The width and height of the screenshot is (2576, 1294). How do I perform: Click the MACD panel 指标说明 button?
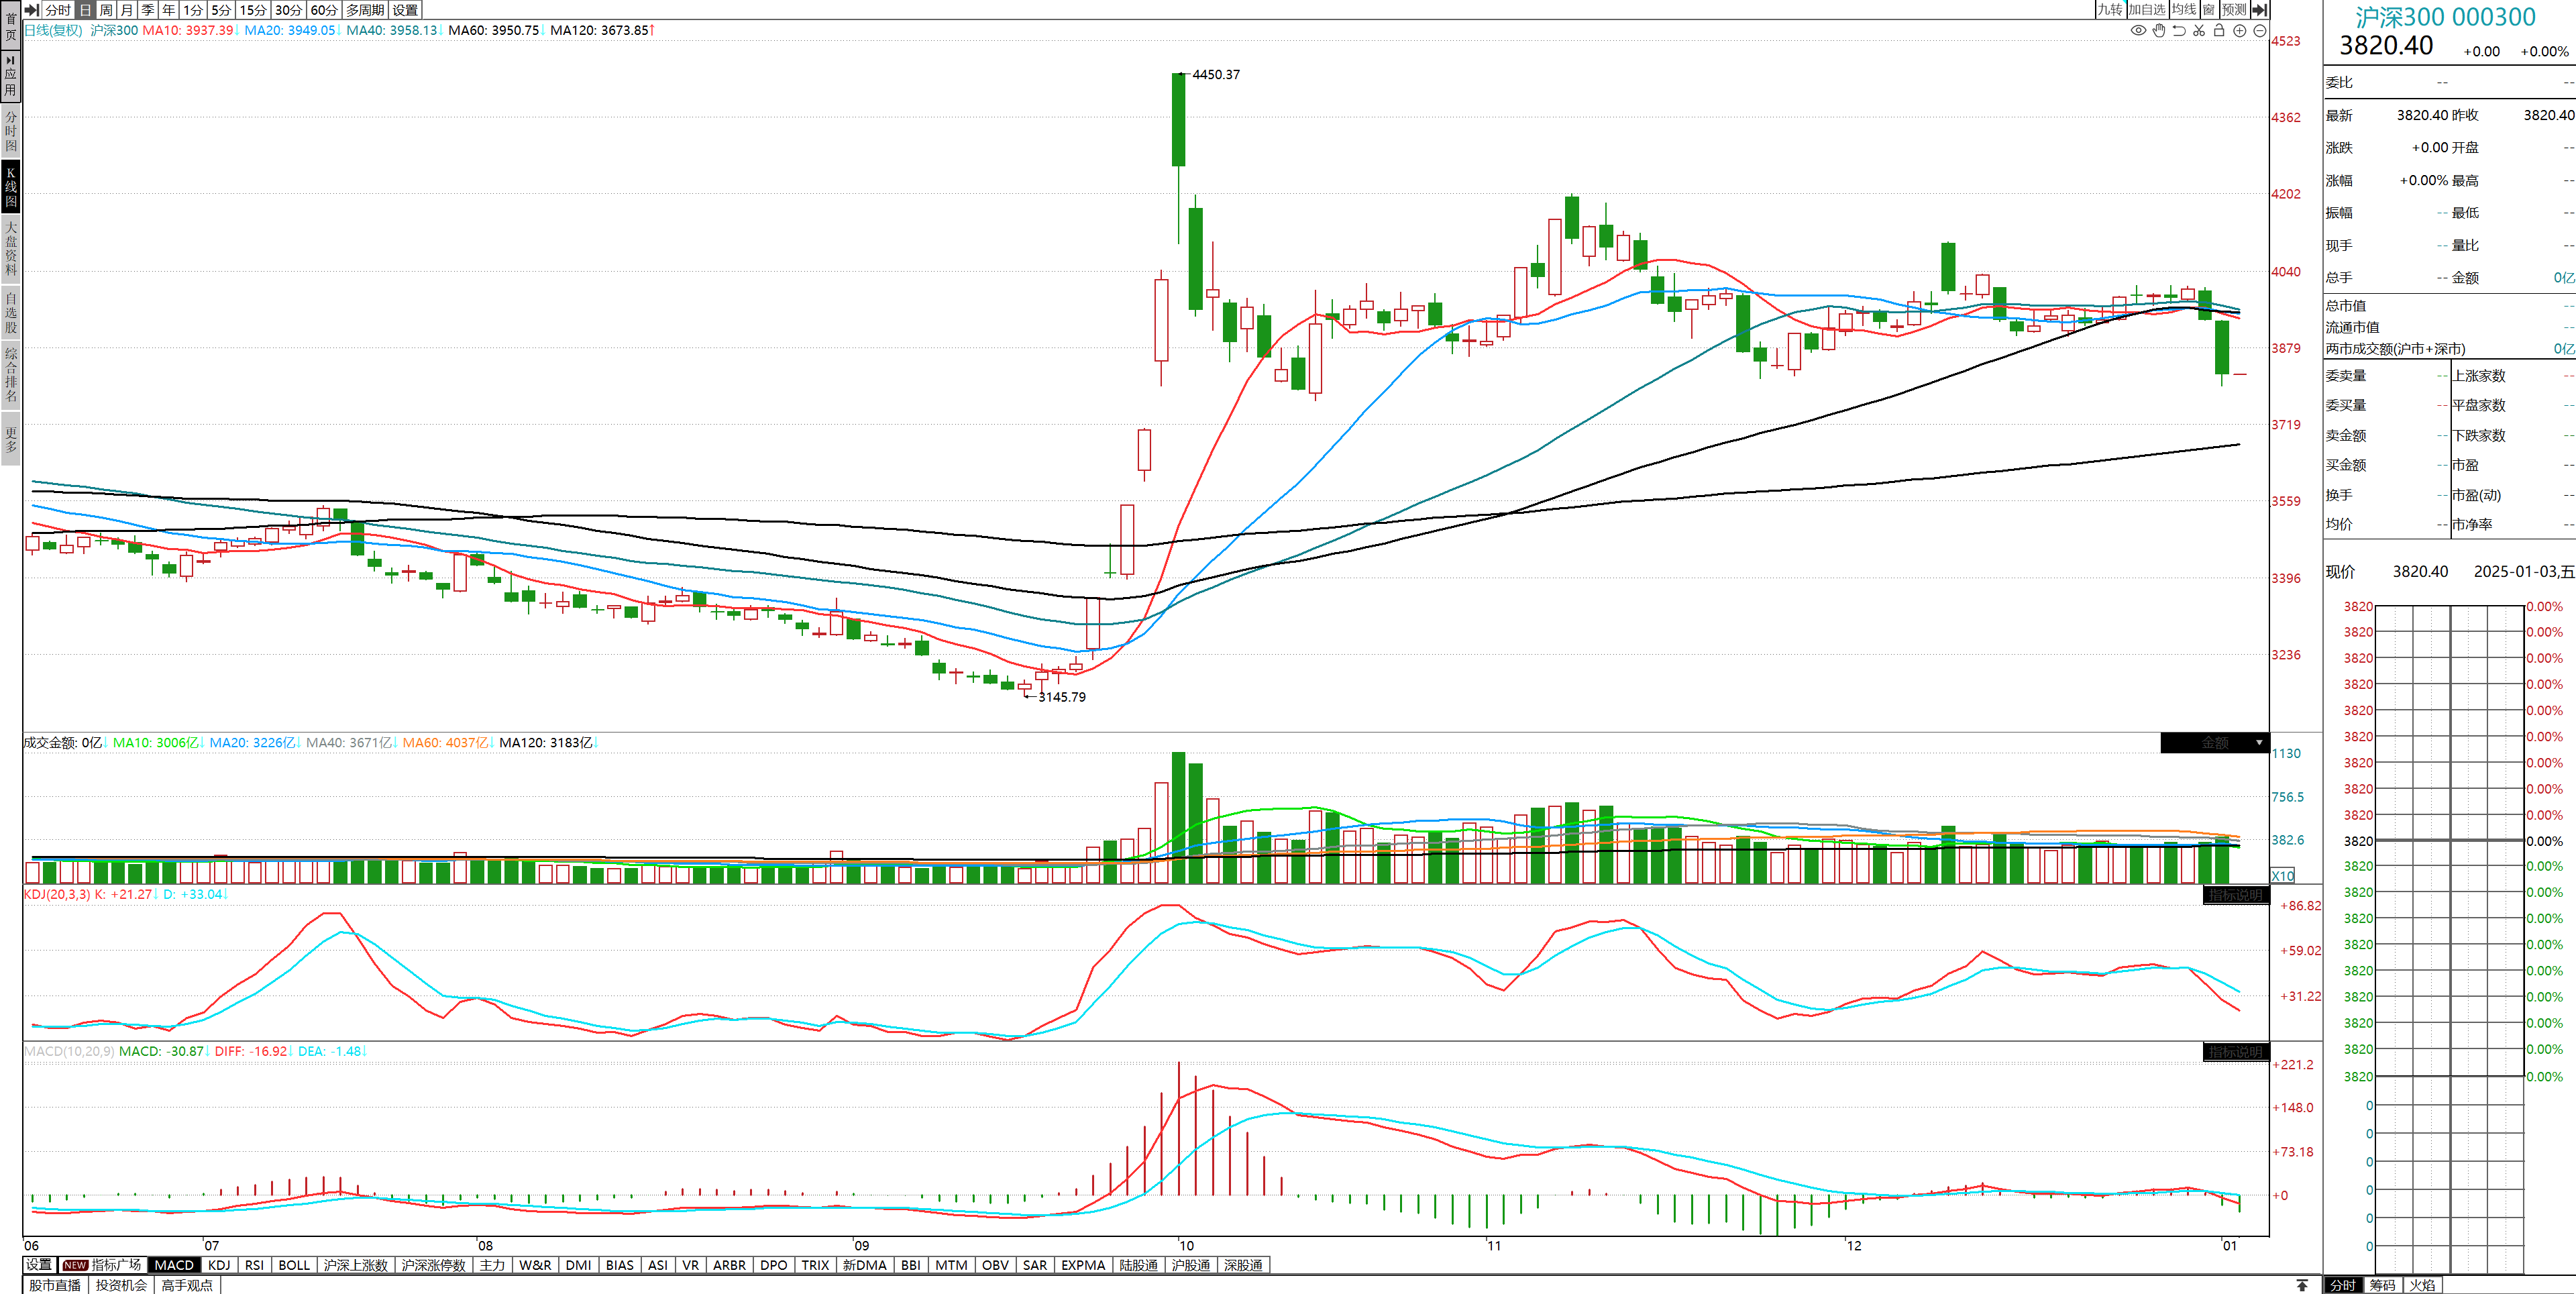pyautogui.click(x=2236, y=1052)
